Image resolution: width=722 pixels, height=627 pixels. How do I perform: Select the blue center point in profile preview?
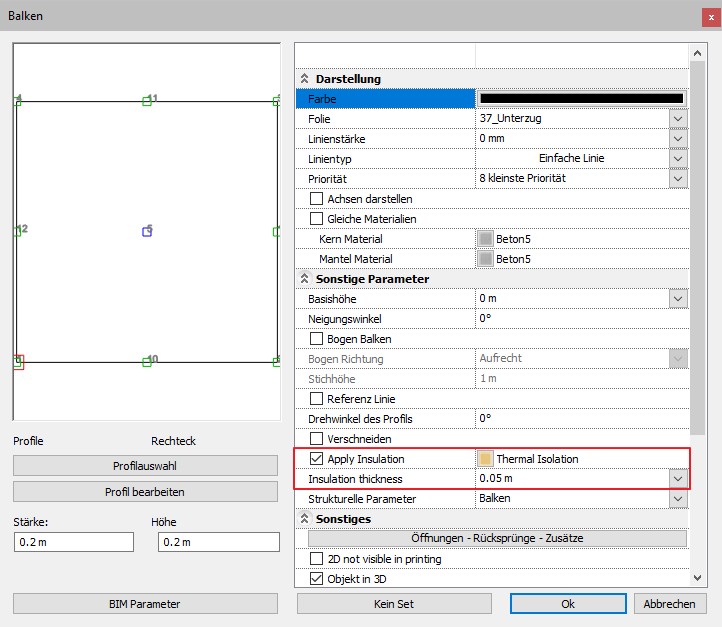pos(147,231)
